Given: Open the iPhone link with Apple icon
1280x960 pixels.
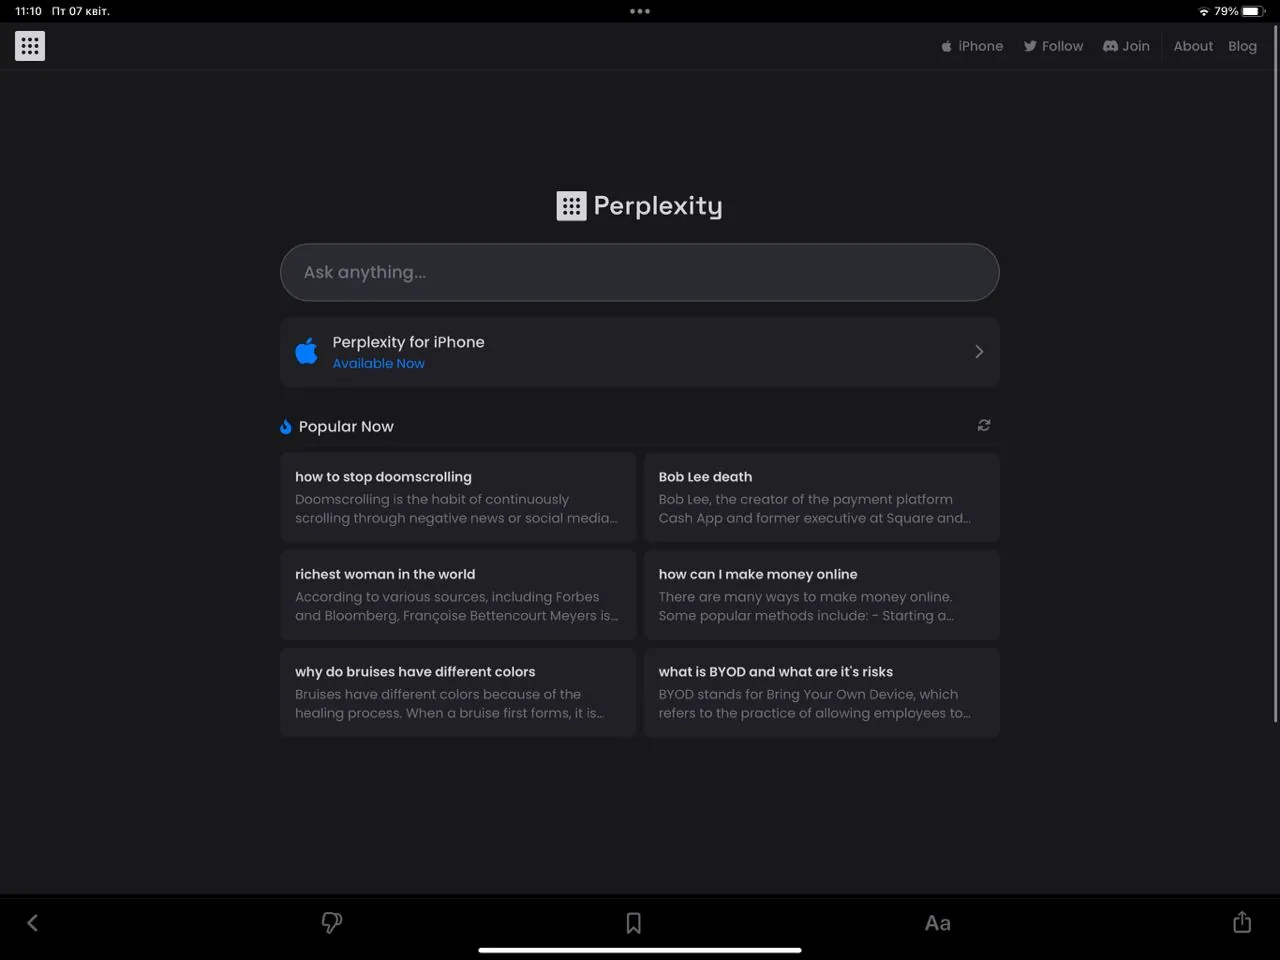Looking at the screenshot, I should click(972, 46).
